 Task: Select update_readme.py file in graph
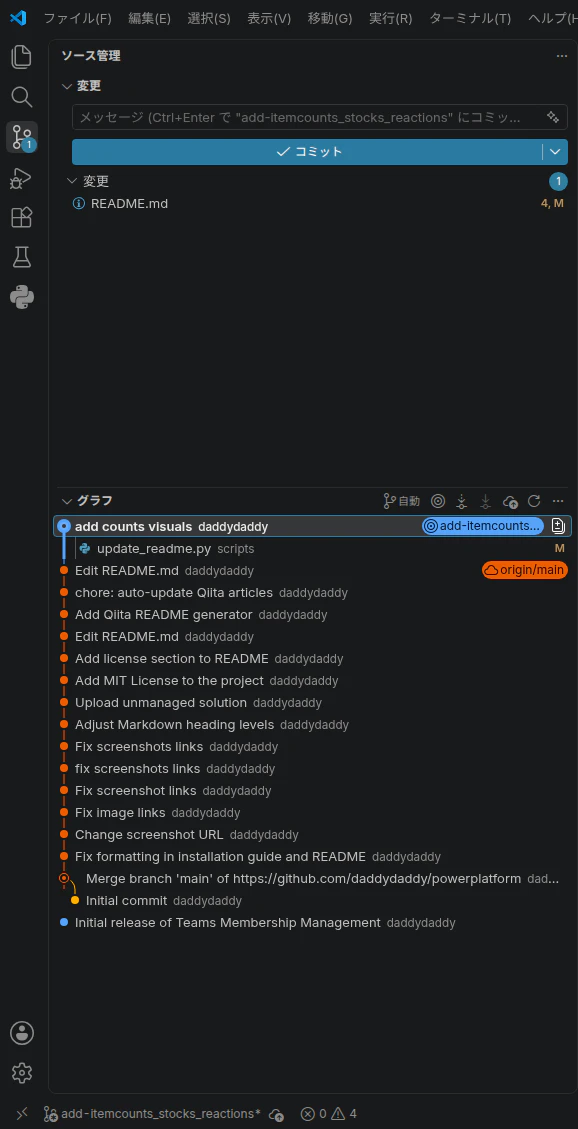312,549
